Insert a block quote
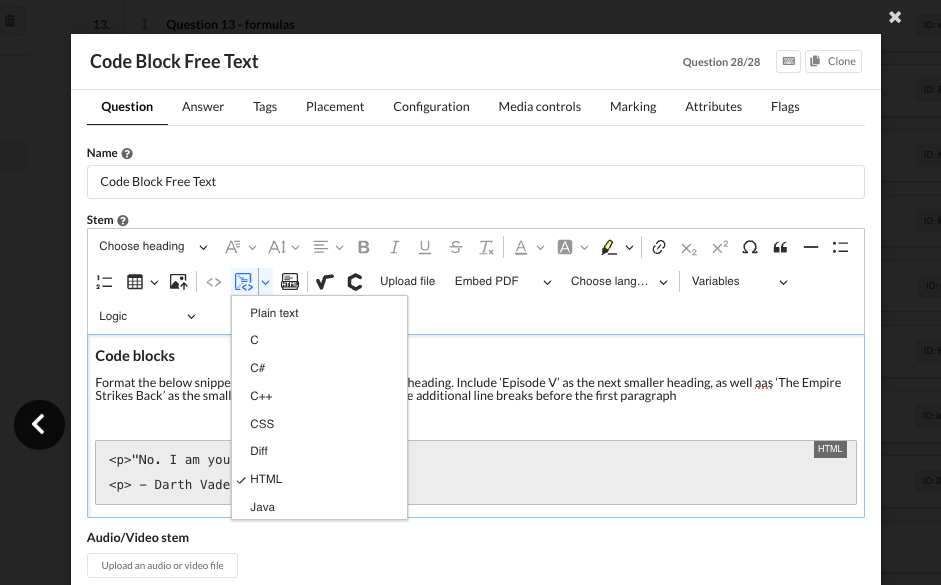Viewport: 941px width, 585px height. 780,247
